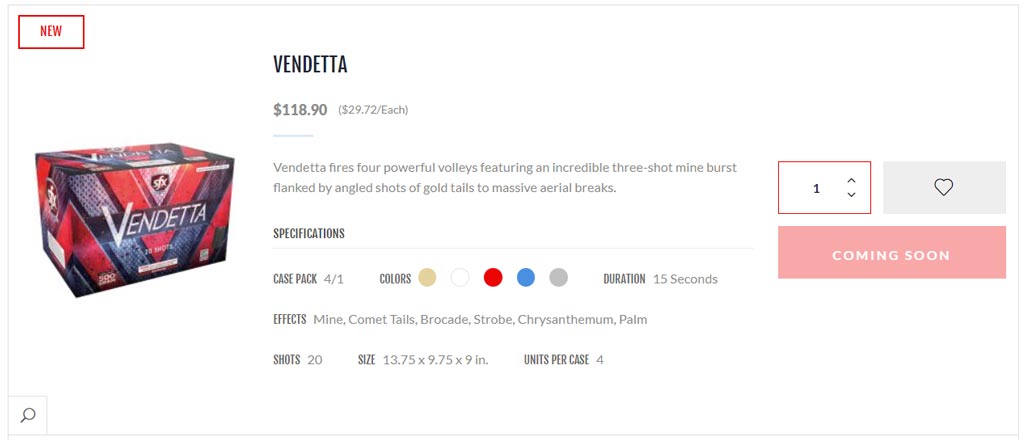Click the heart wishlist icon
Viewport: 1026px width, 440px height.
tap(943, 187)
